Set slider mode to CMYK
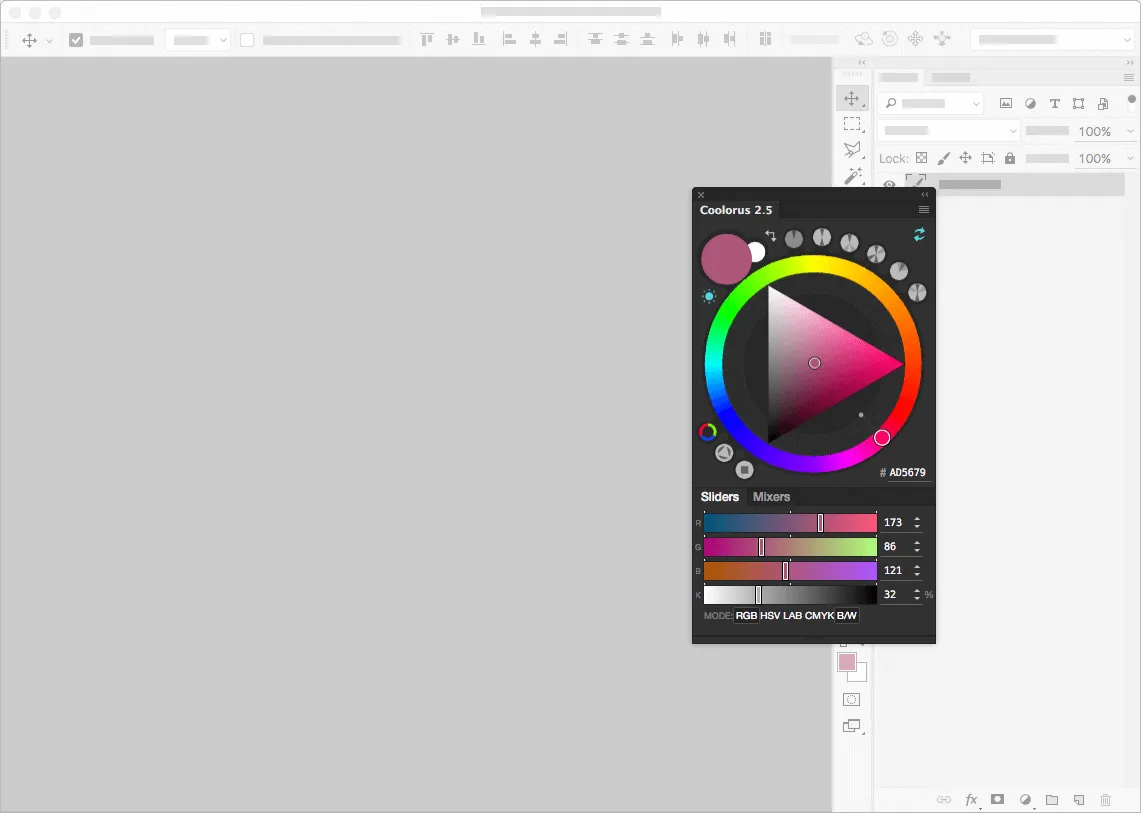 click(x=819, y=616)
